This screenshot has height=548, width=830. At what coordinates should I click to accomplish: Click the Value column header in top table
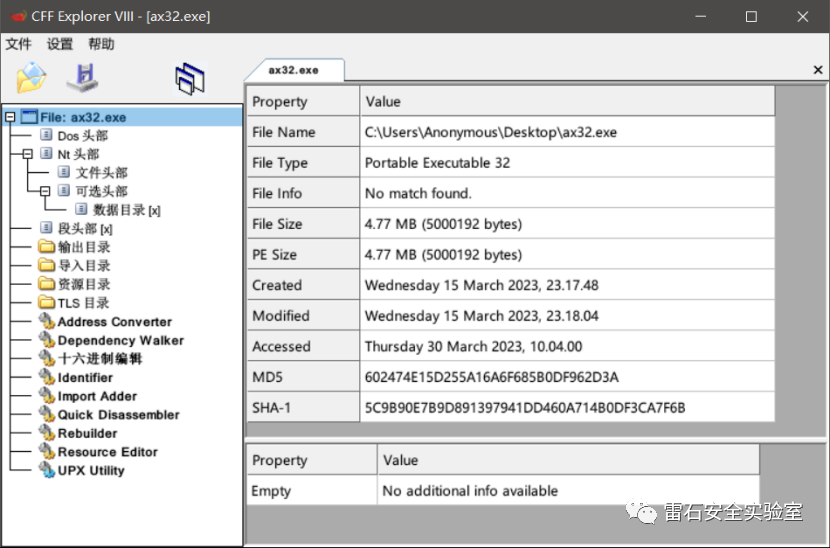[567, 101]
